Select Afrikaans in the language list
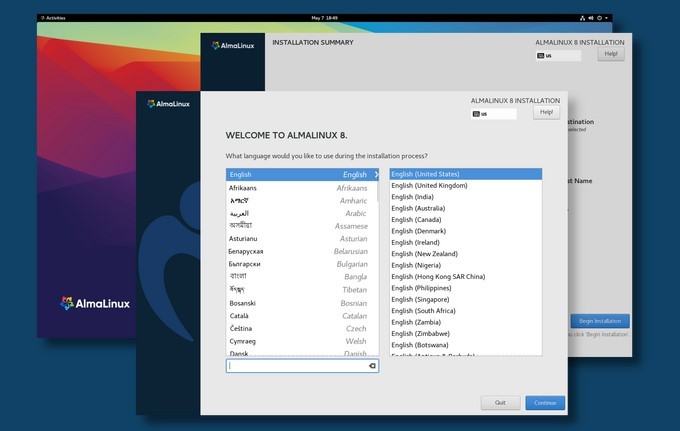 pyautogui.click(x=302, y=188)
